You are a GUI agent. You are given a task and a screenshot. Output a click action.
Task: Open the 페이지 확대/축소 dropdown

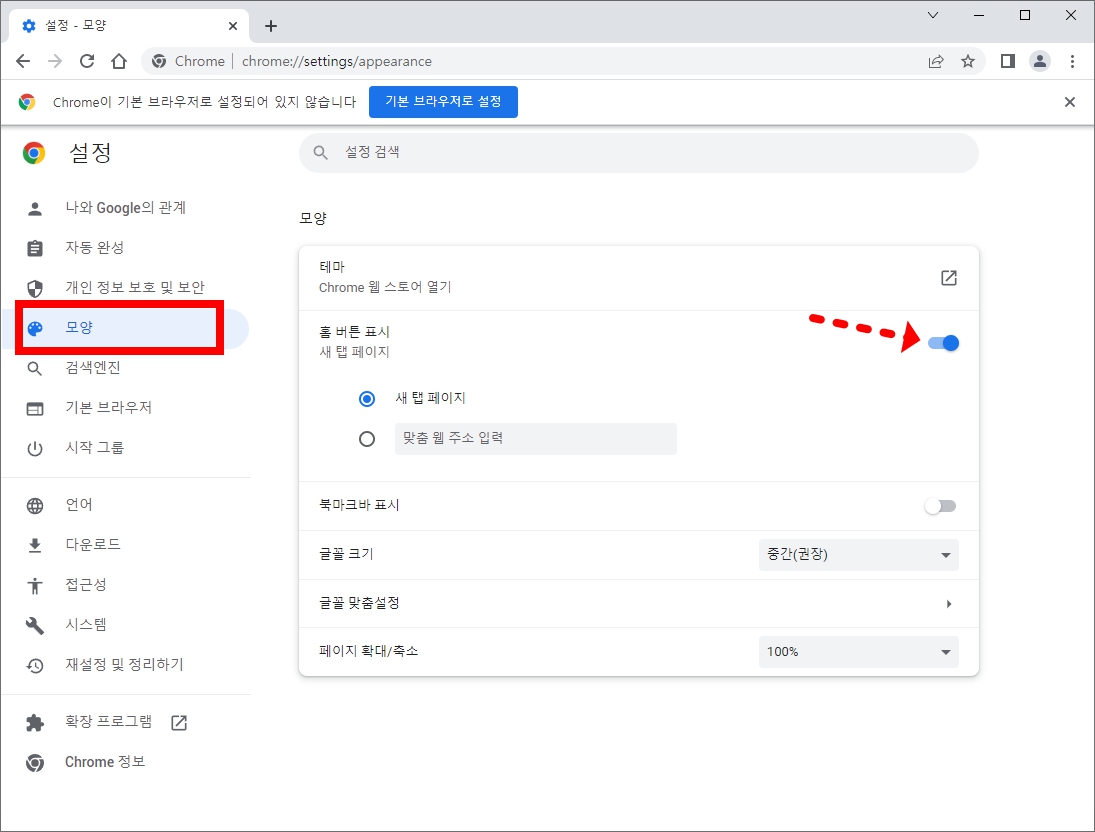click(857, 651)
